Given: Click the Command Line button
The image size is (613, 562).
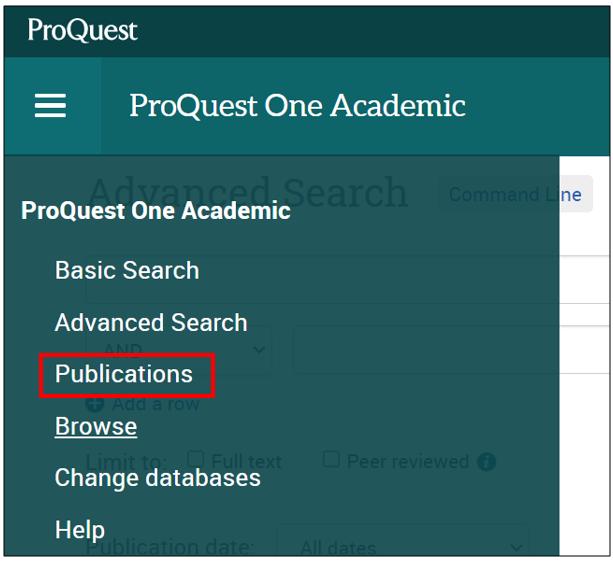Looking at the screenshot, I should [515, 194].
